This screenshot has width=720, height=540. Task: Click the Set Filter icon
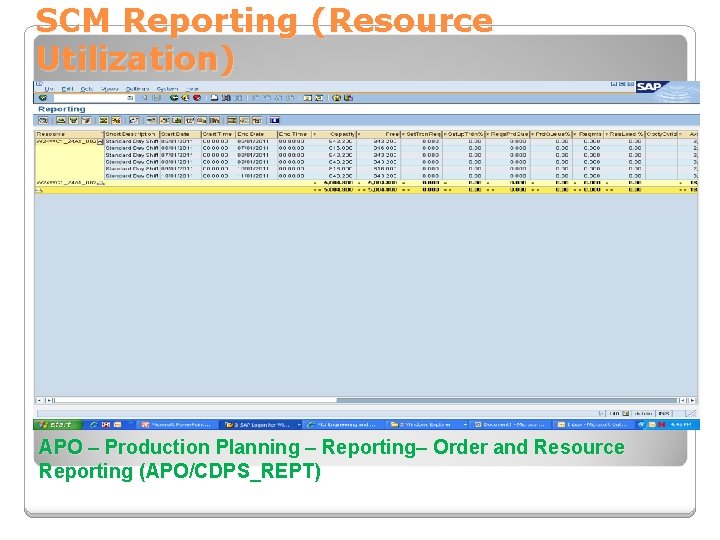coord(86,120)
